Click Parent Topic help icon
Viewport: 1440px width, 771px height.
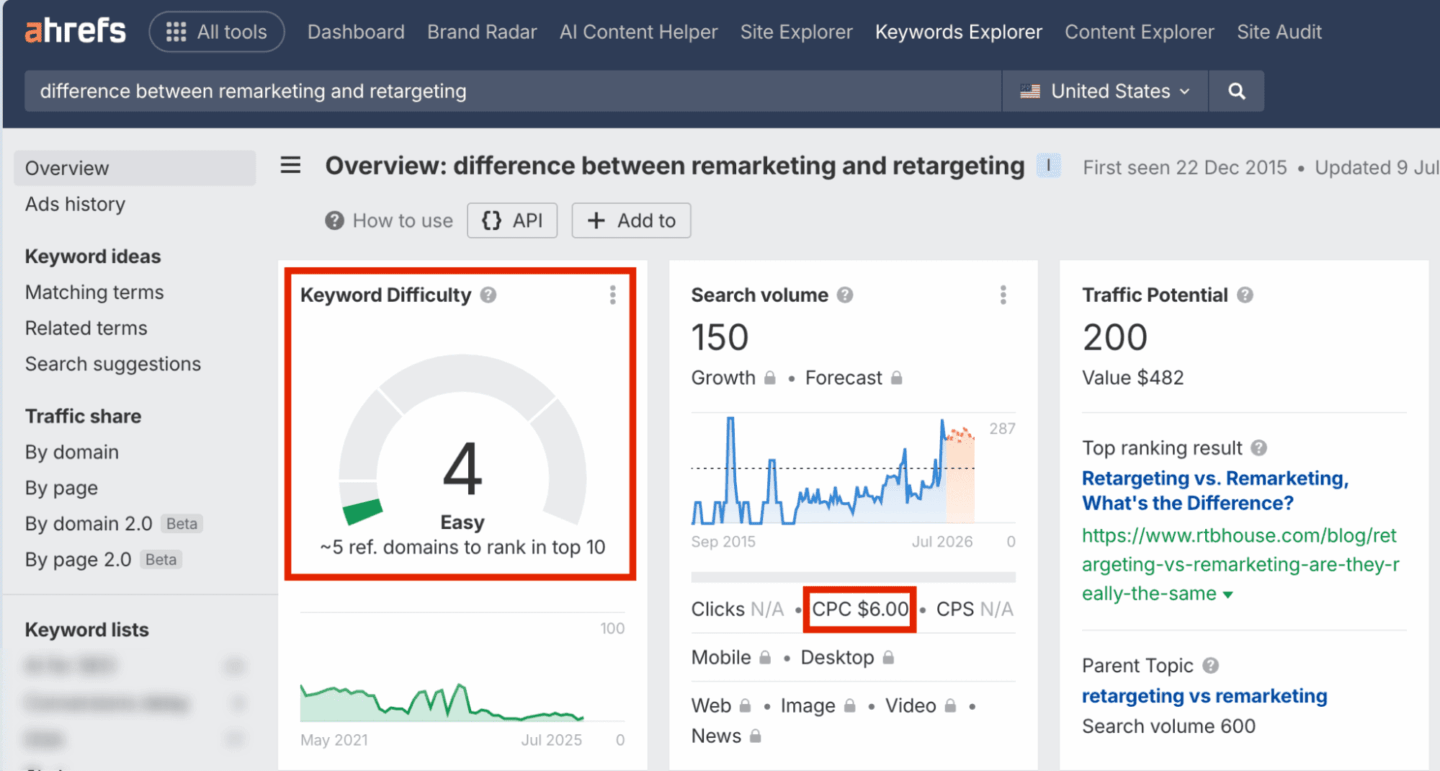tap(1210, 666)
